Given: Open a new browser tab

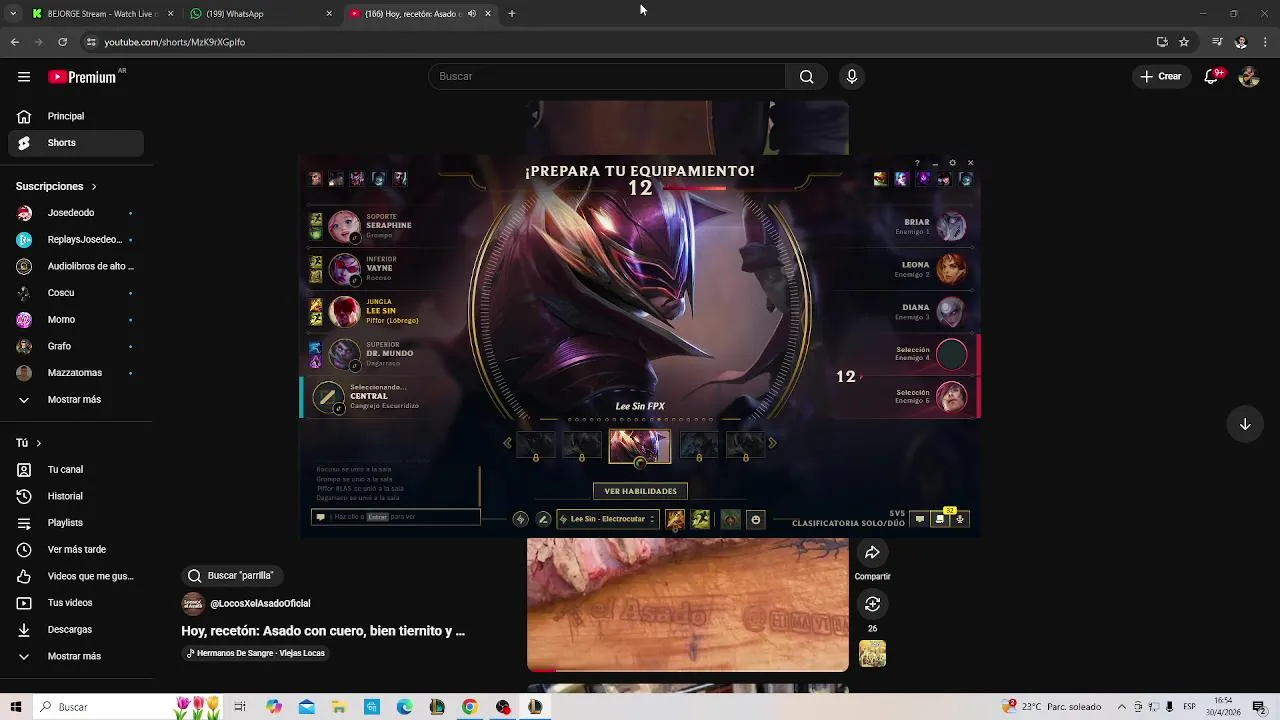Looking at the screenshot, I should tap(512, 14).
